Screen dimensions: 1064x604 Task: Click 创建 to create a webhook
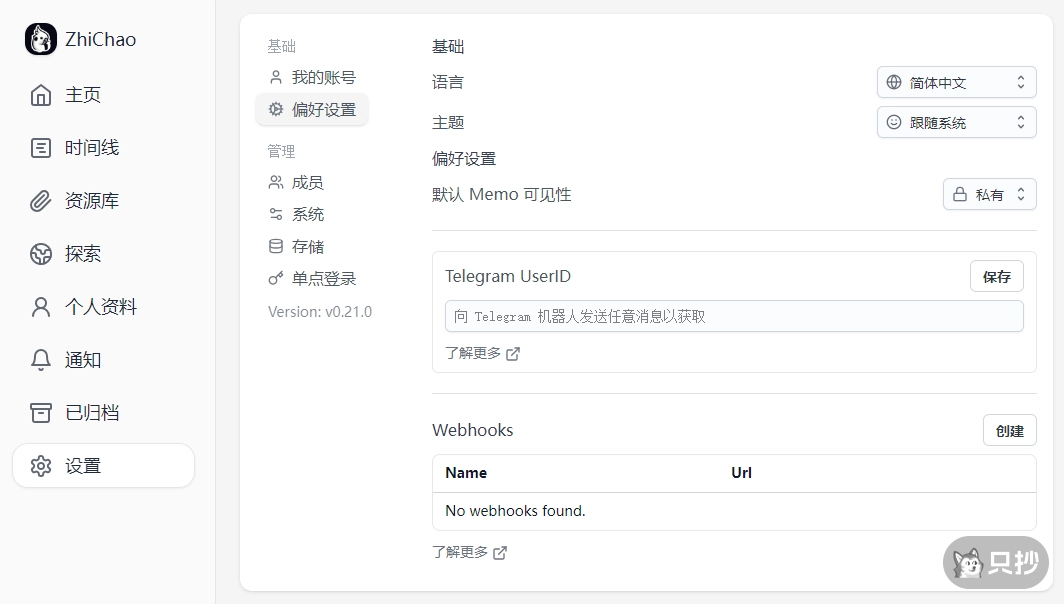1009,431
